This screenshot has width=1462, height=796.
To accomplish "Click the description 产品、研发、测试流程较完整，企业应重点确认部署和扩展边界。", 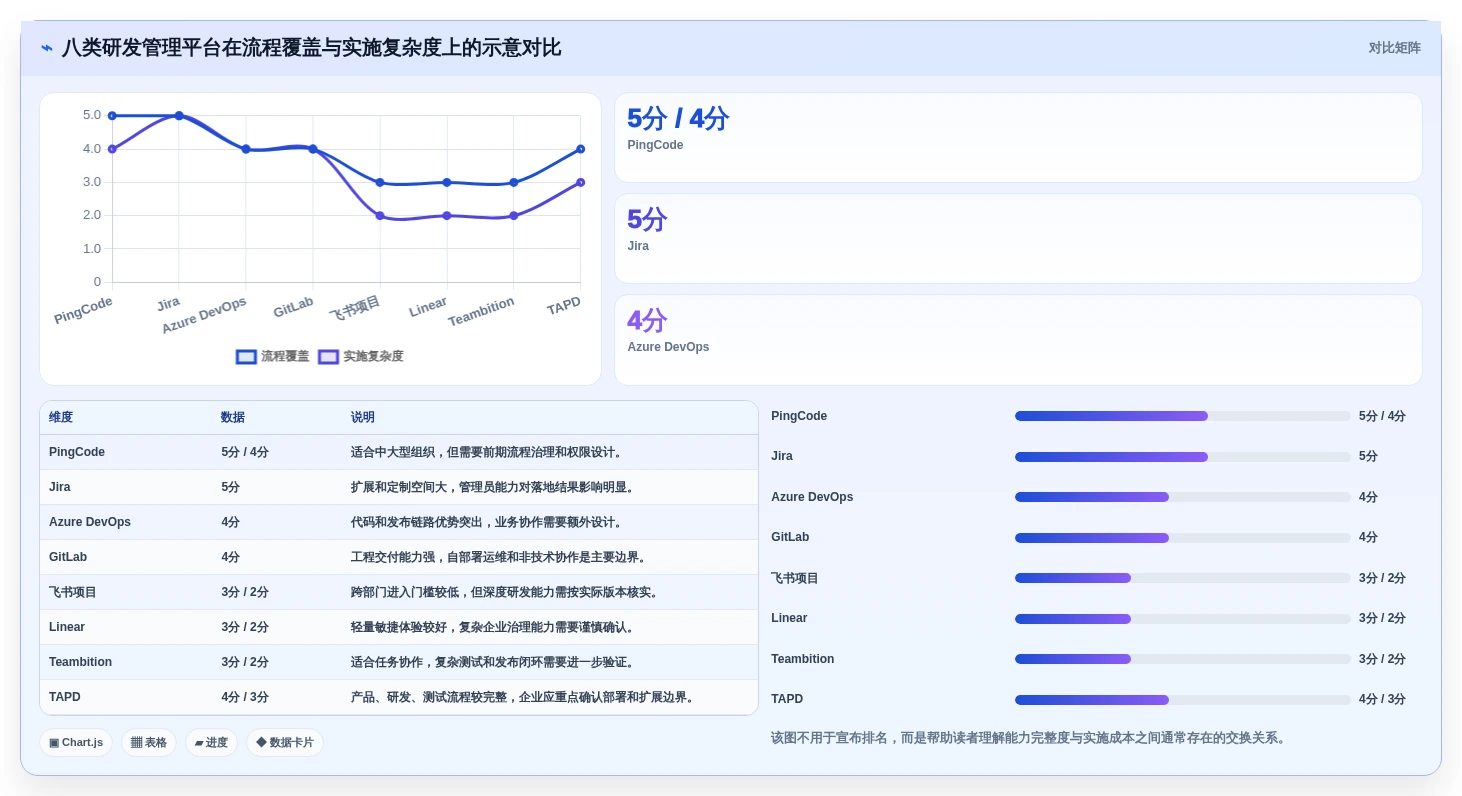I will 524,697.
